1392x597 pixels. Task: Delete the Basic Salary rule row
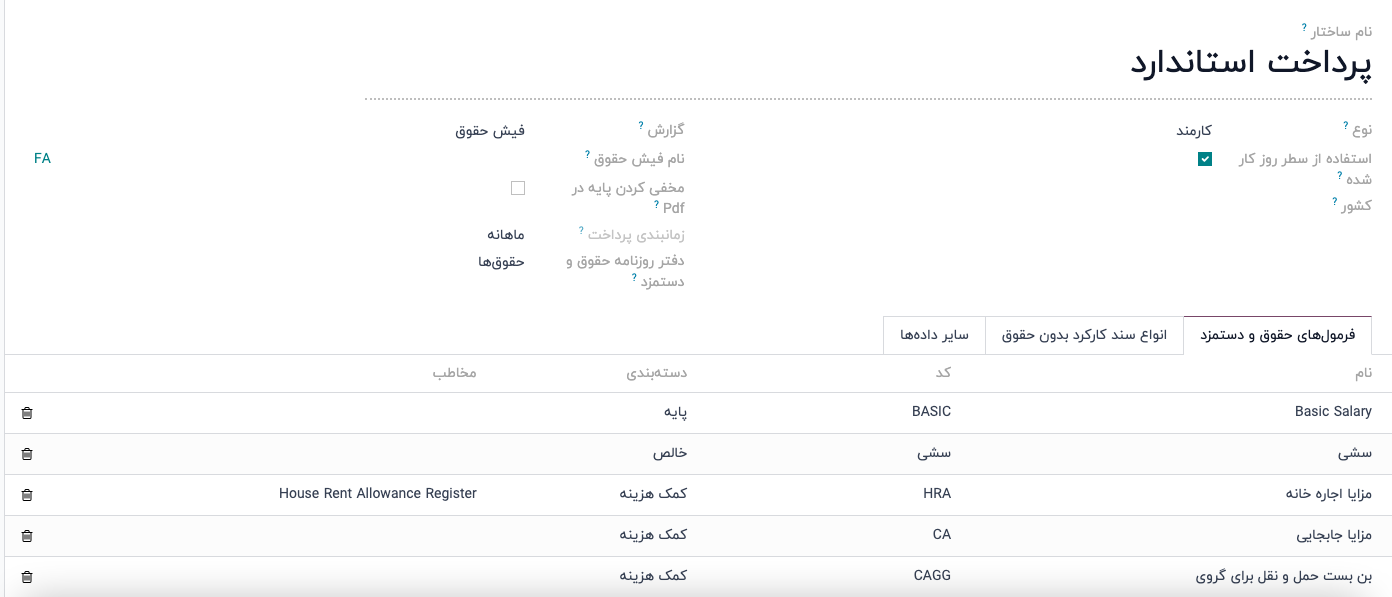pos(27,412)
